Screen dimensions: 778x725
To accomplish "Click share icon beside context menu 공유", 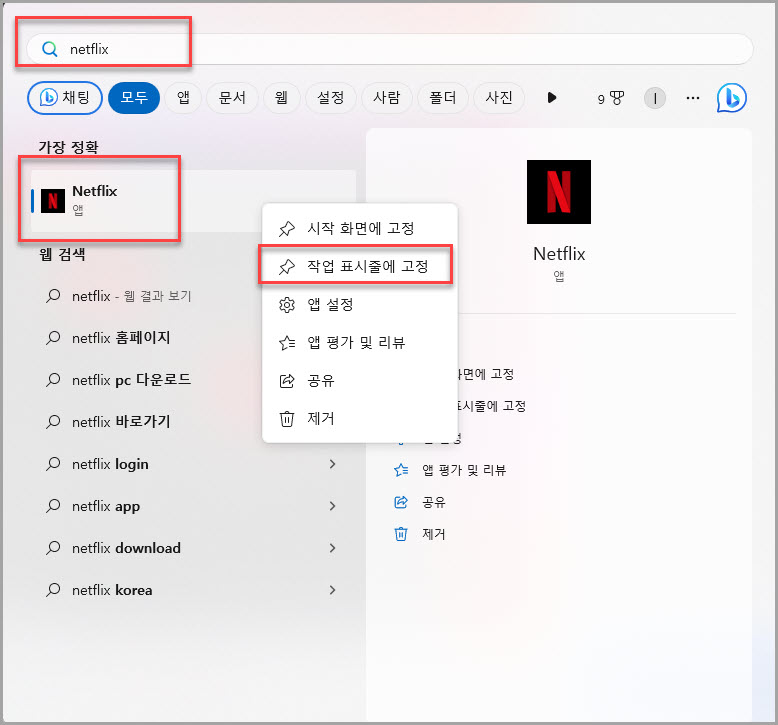I will [x=287, y=381].
